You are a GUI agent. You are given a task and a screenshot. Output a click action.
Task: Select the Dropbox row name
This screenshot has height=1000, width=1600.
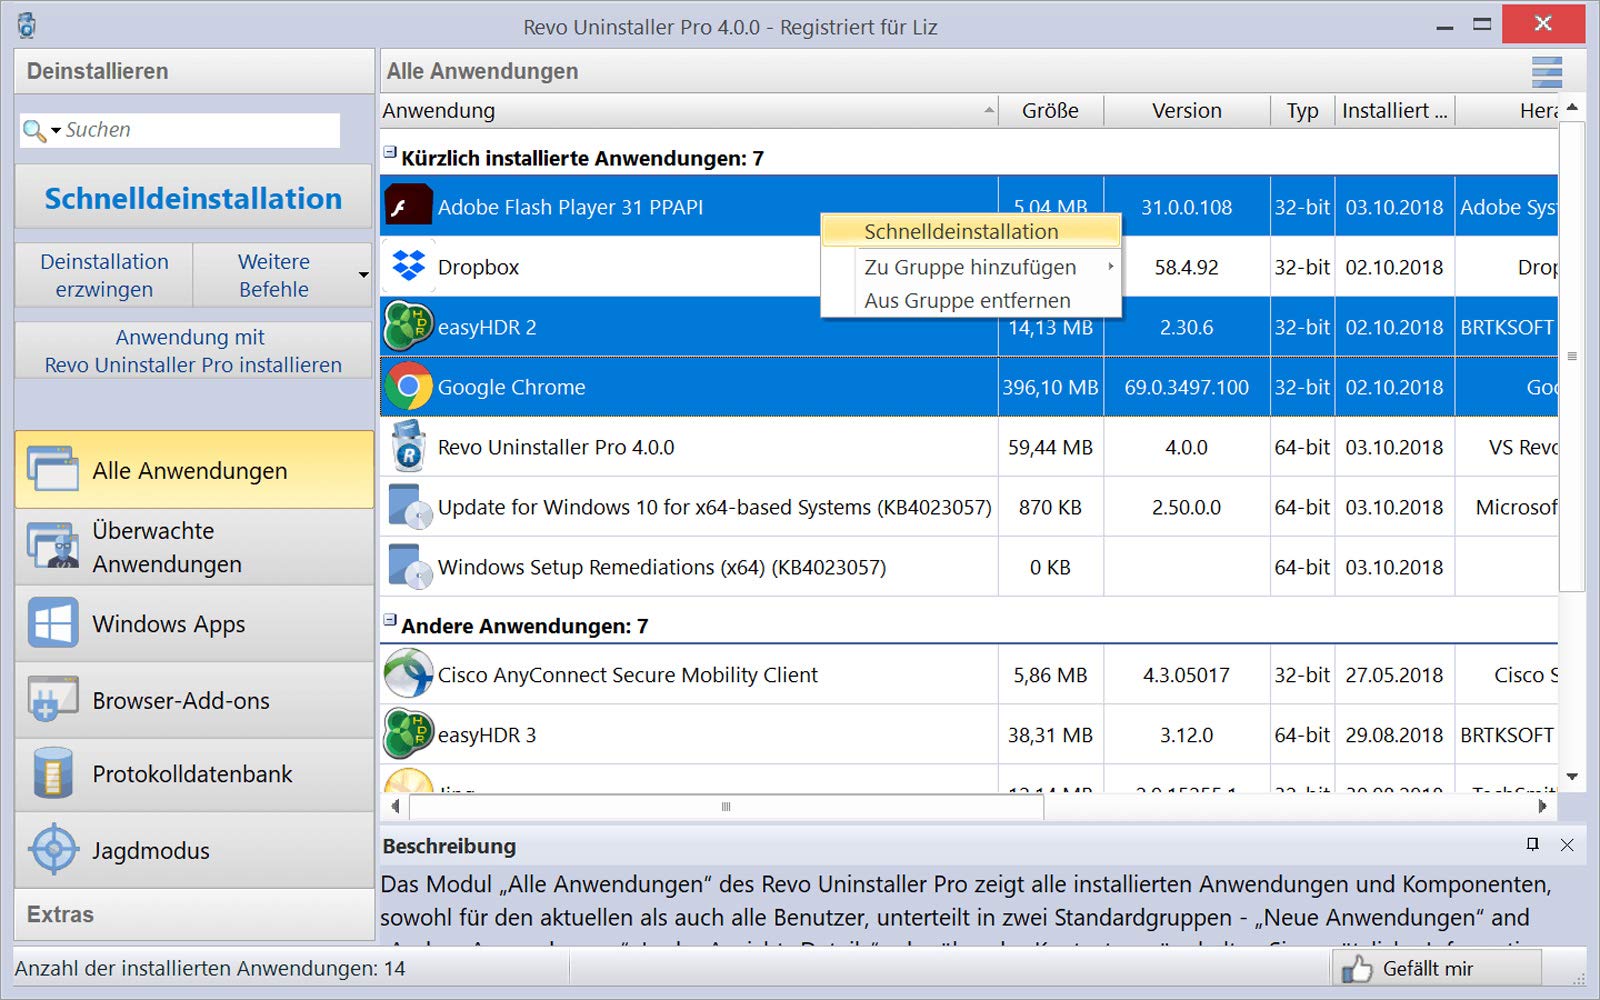478,267
